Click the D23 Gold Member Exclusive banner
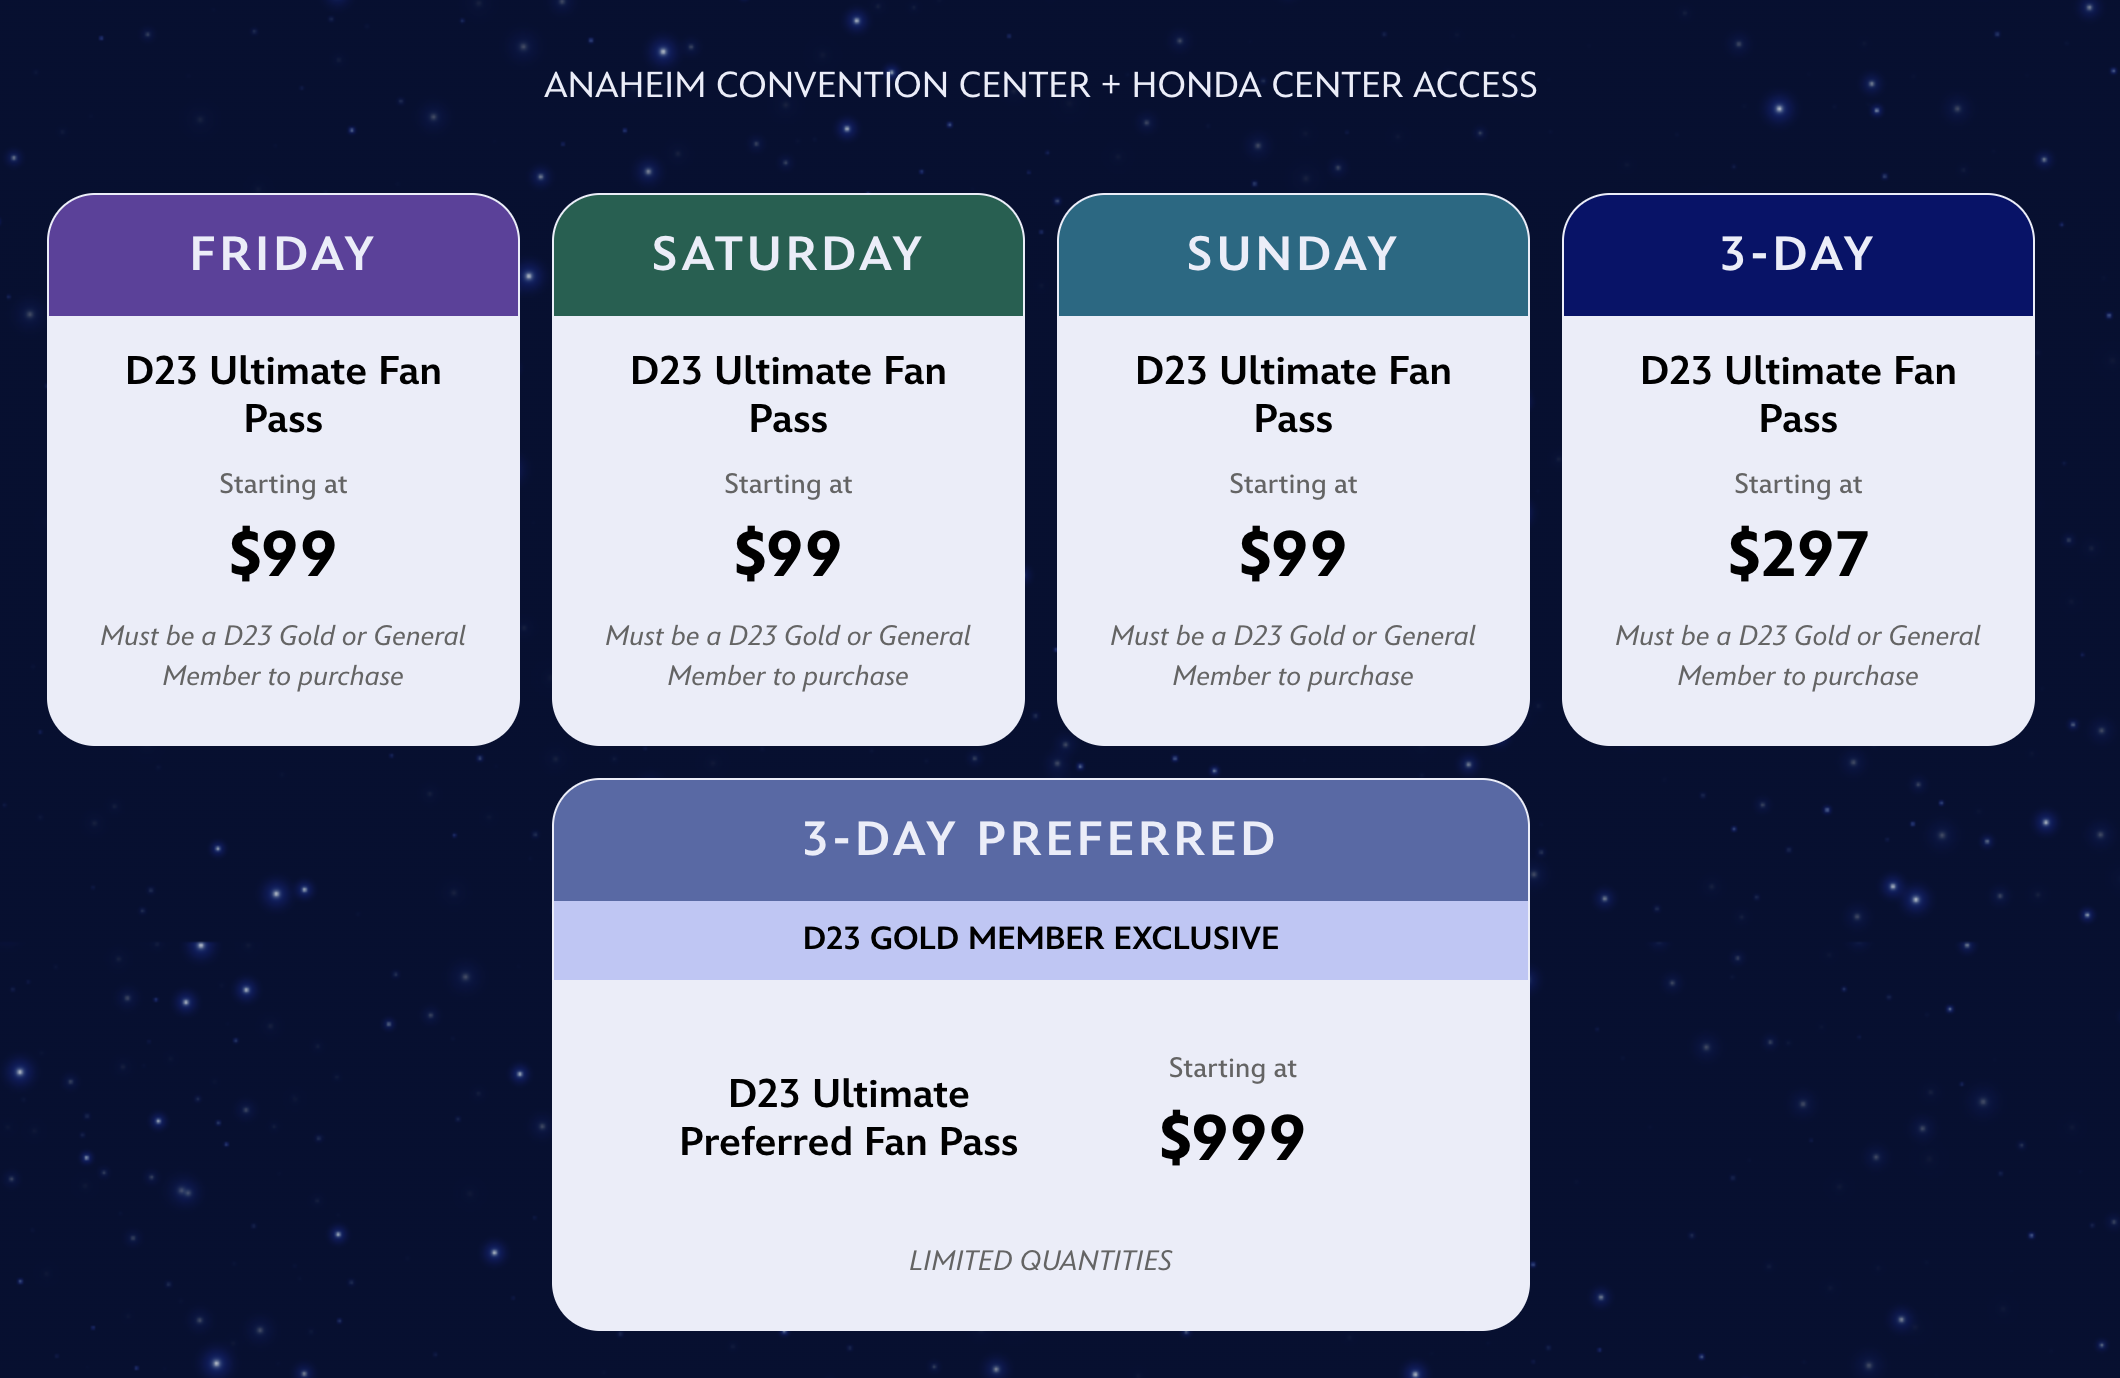The image size is (2120, 1378). pos(1040,938)
